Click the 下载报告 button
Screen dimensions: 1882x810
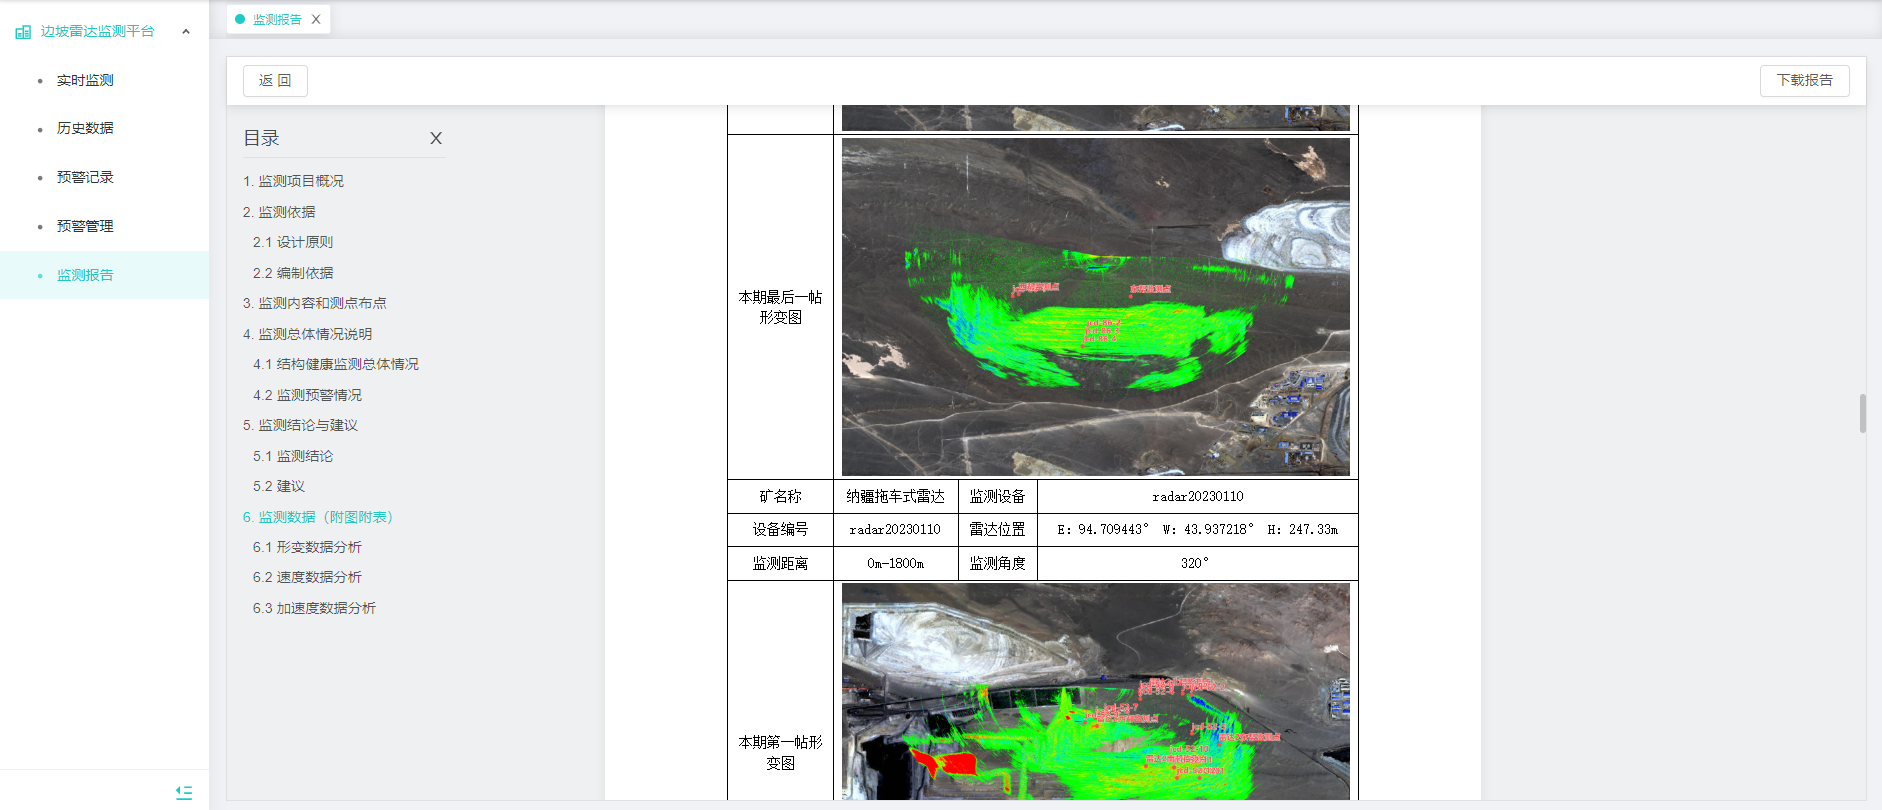(x=1804, y=80)
